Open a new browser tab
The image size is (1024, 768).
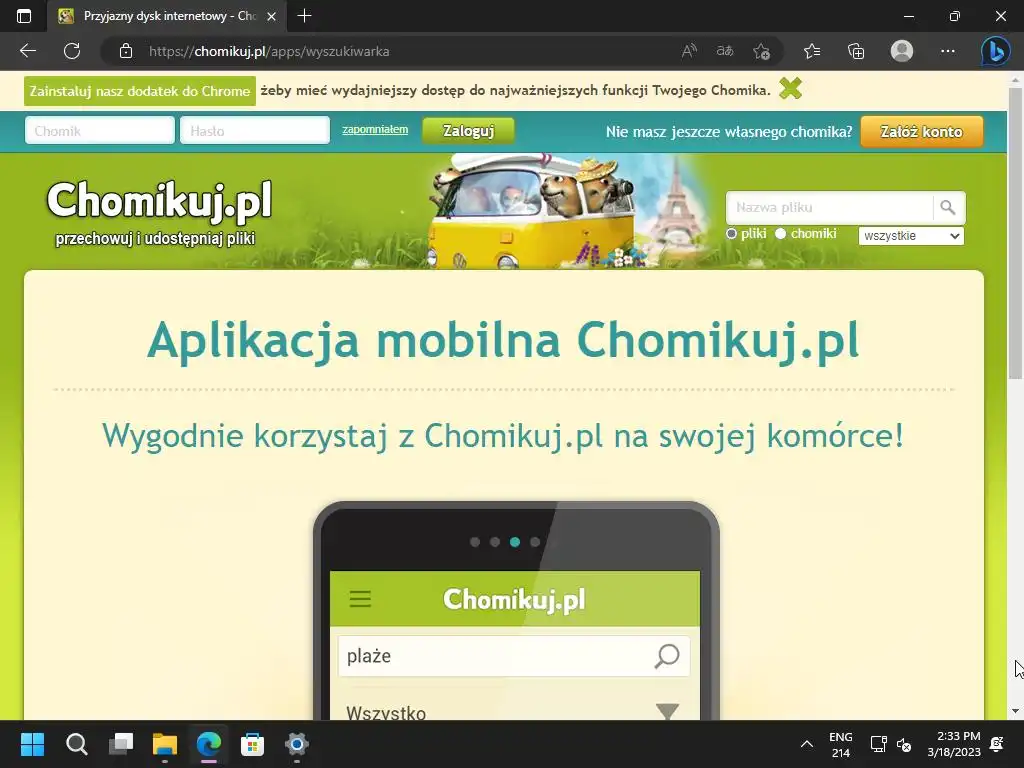point(304,16)
